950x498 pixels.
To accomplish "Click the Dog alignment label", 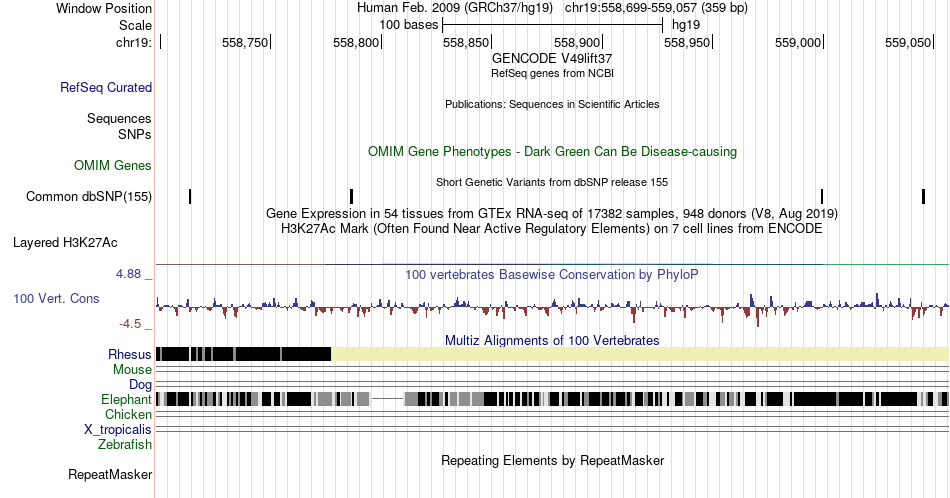I will pos(141,385).
